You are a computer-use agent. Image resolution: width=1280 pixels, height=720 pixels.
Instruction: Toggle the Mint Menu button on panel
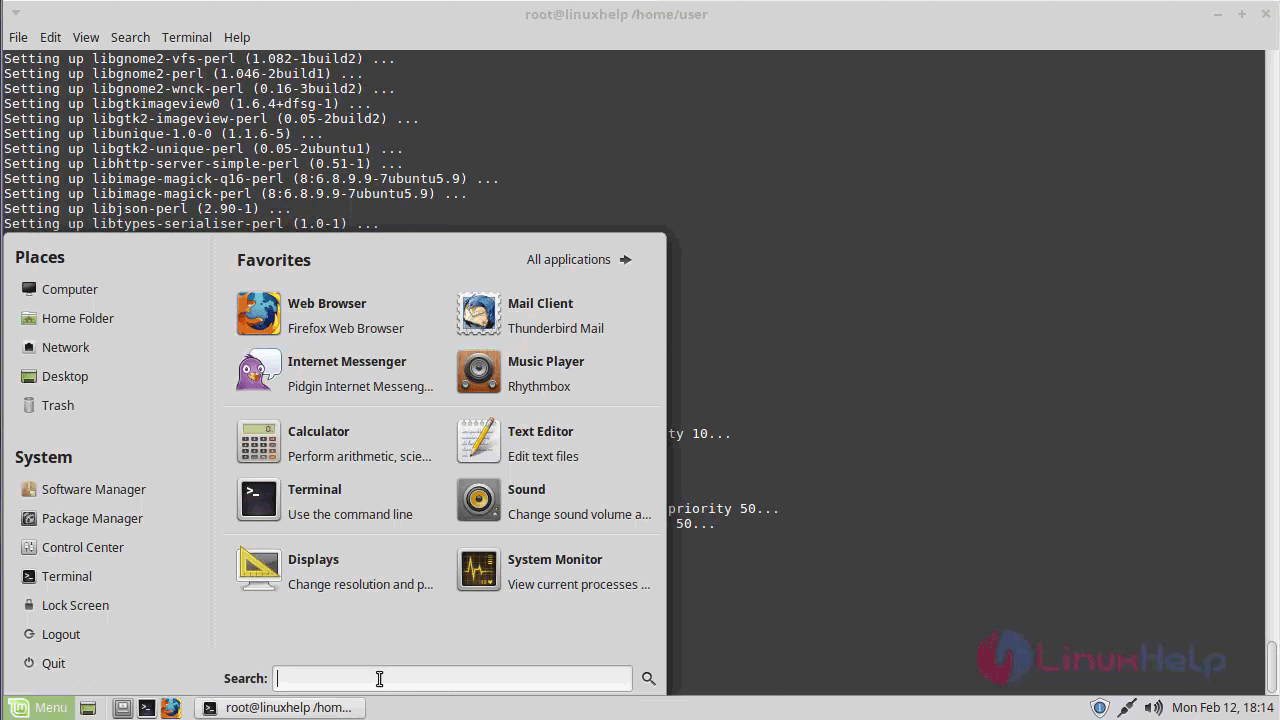click(39, 707)
